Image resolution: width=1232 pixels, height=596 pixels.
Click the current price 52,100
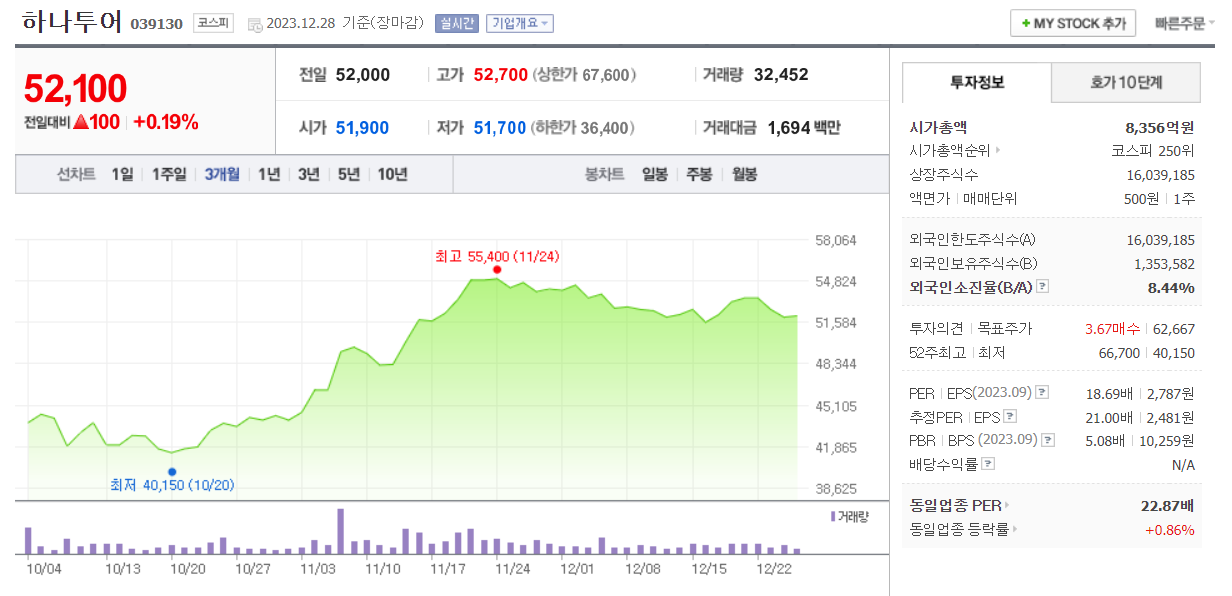click(75, 89)
